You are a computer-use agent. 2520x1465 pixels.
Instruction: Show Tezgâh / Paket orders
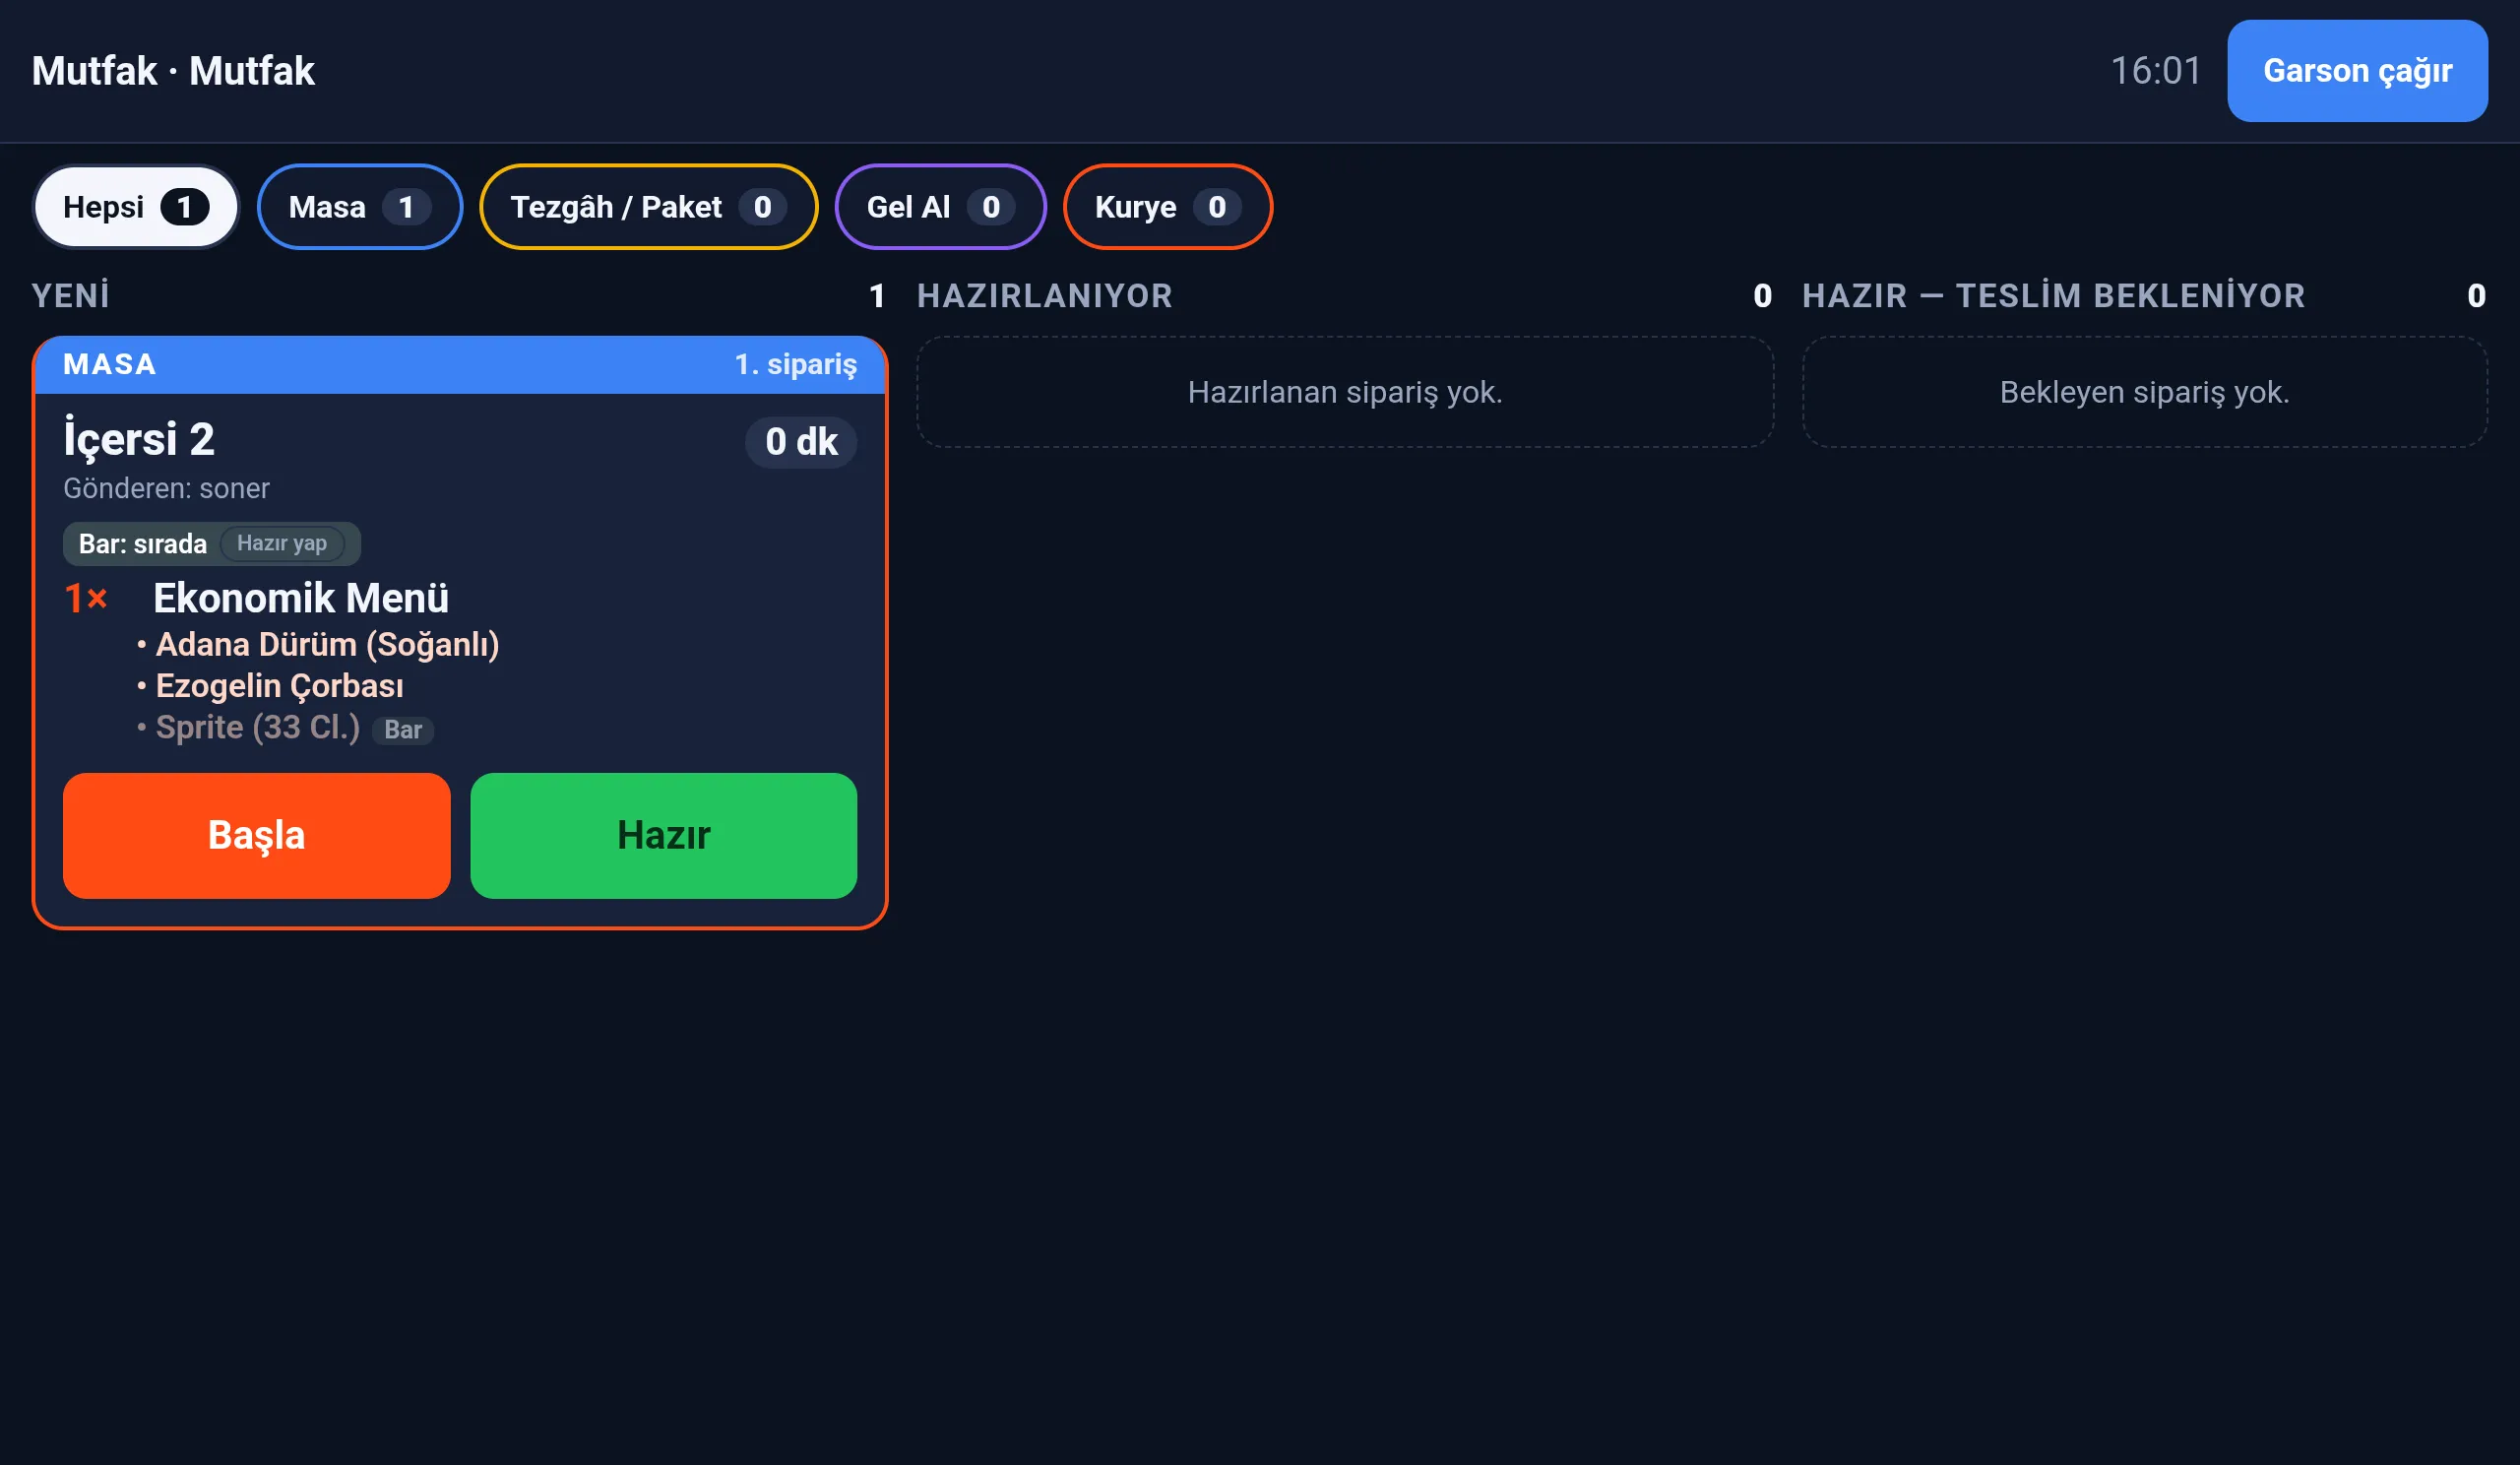click(x=648, y=207)
